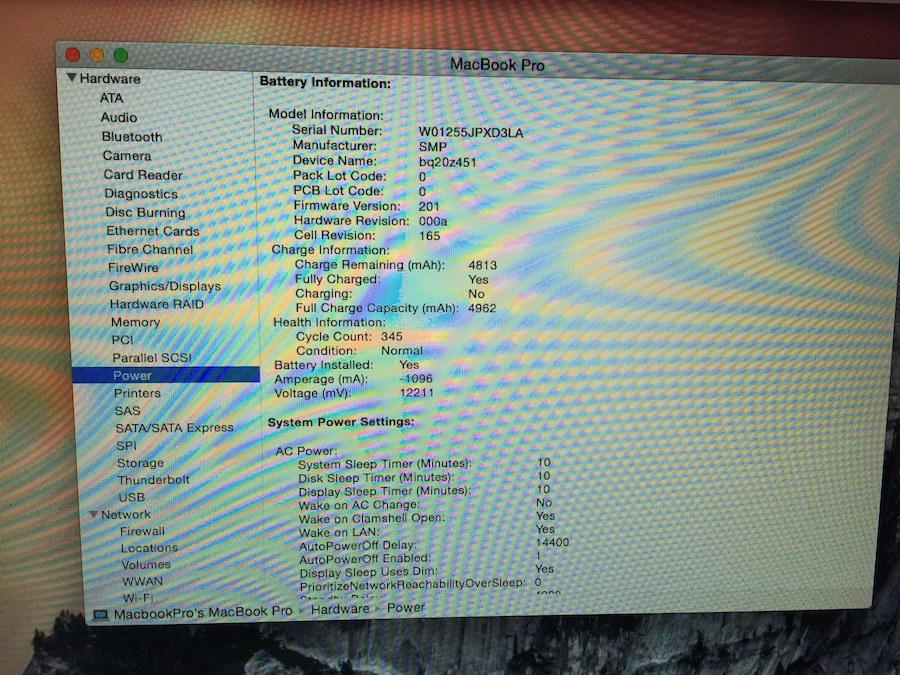Select WWAN under Network
Viewport: 900px width, 675px height.
(x=142, y=581)
